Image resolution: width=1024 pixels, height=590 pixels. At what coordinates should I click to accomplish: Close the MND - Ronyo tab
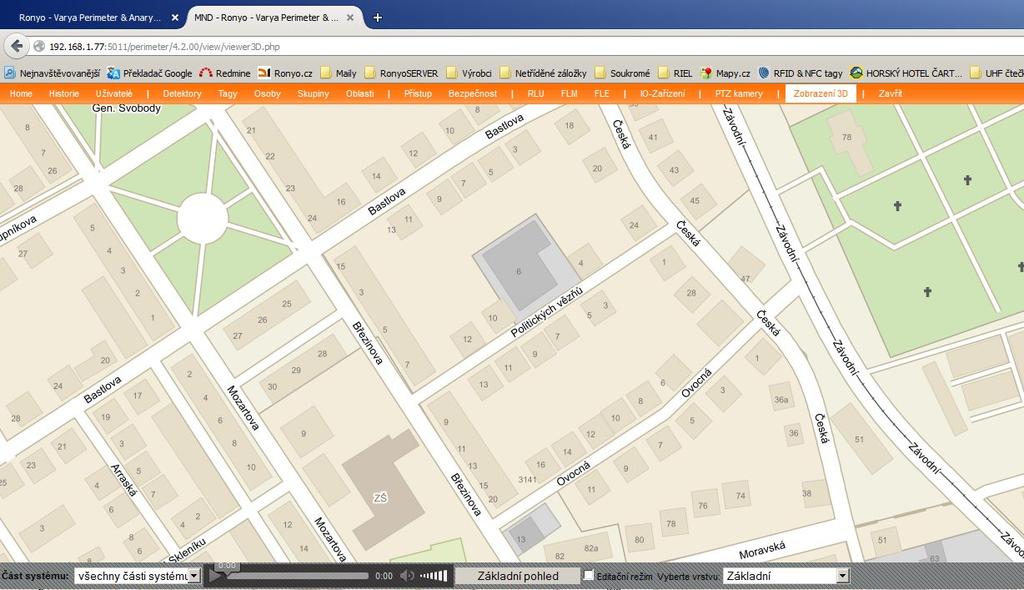point(350,18)
